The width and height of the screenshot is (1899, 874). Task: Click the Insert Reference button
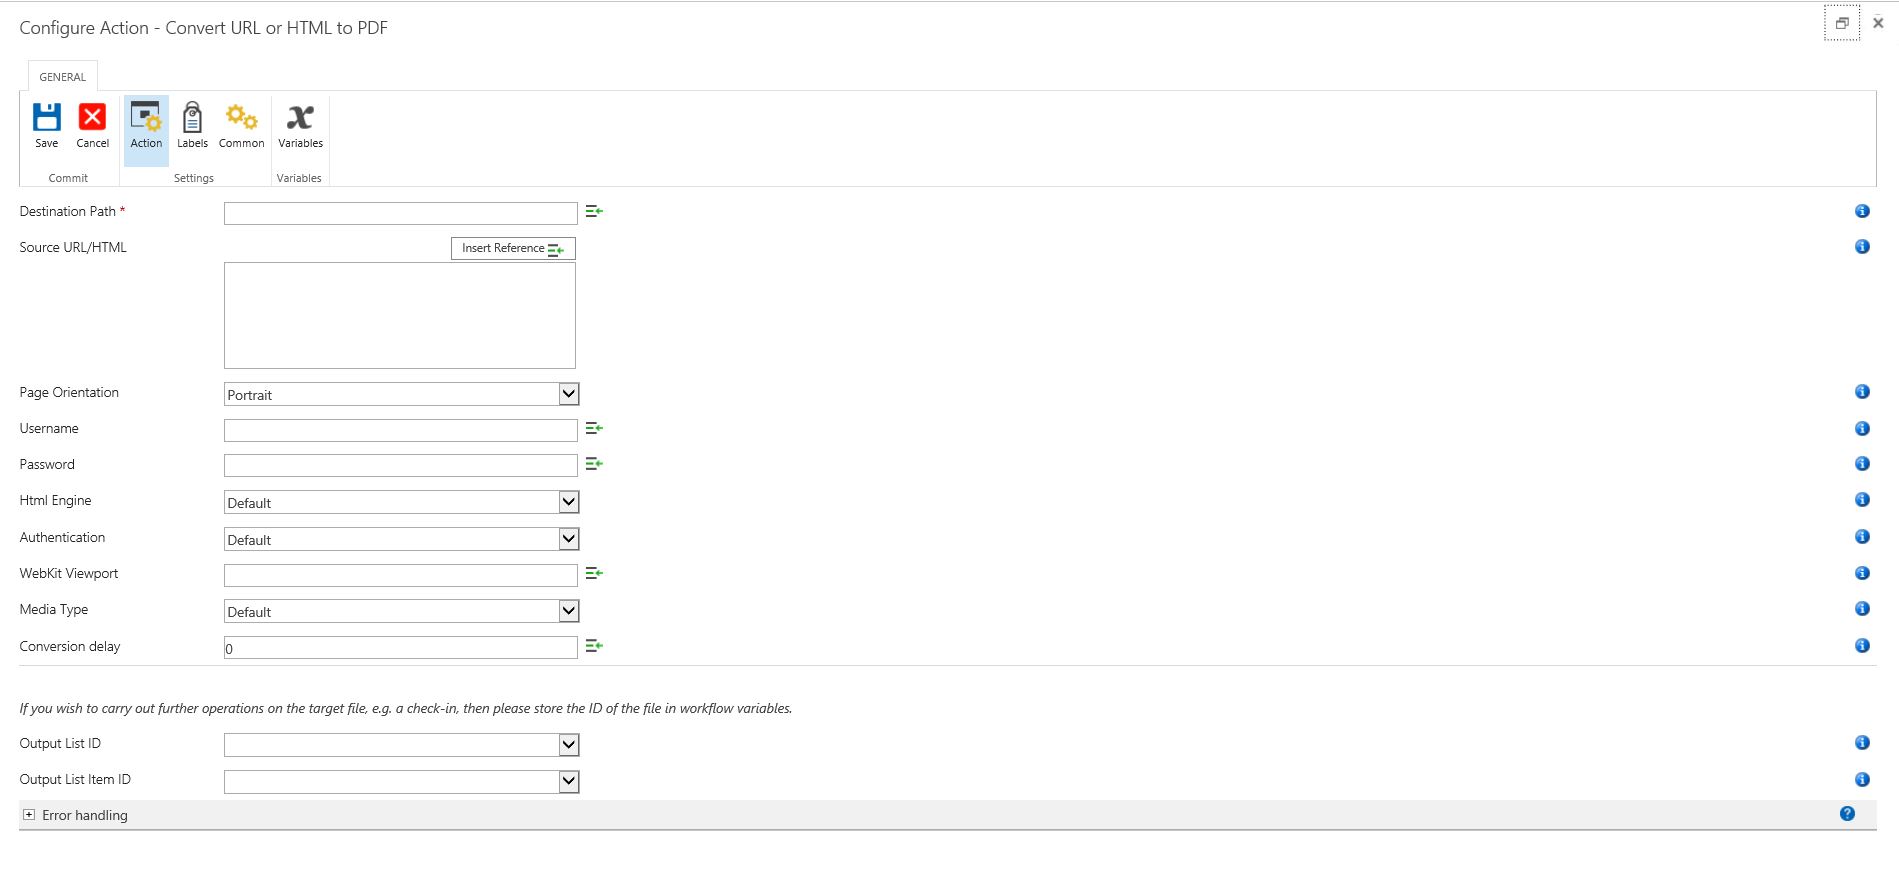tap(512, 249)
